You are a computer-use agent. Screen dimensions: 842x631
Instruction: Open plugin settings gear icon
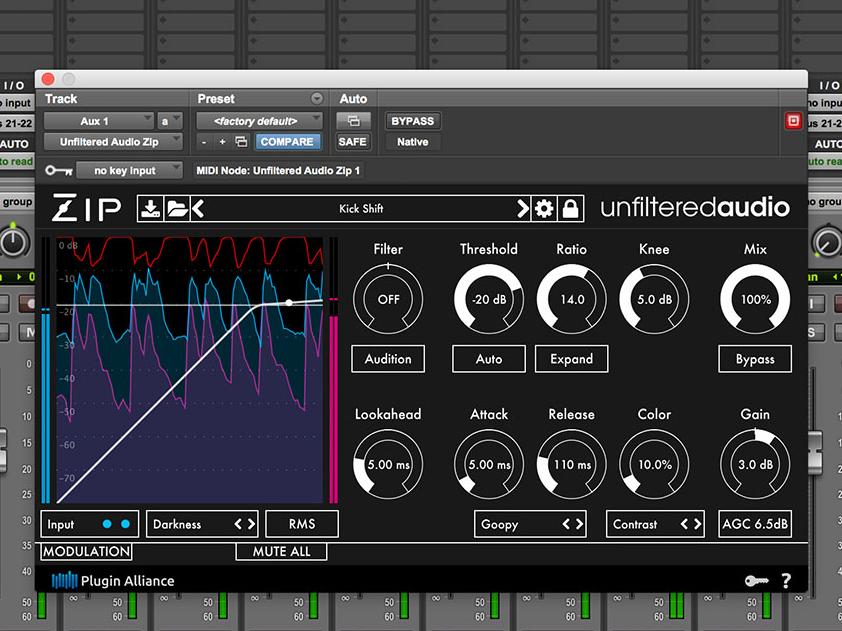544,208
